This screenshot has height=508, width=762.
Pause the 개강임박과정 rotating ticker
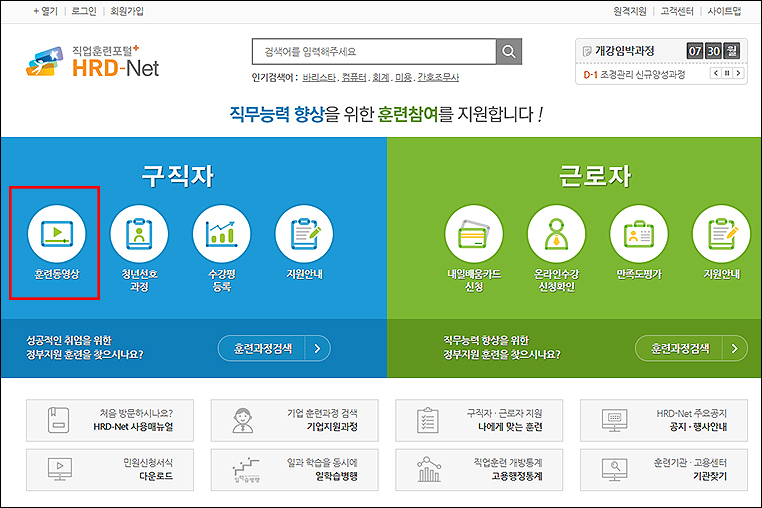[x=726, y=75]
